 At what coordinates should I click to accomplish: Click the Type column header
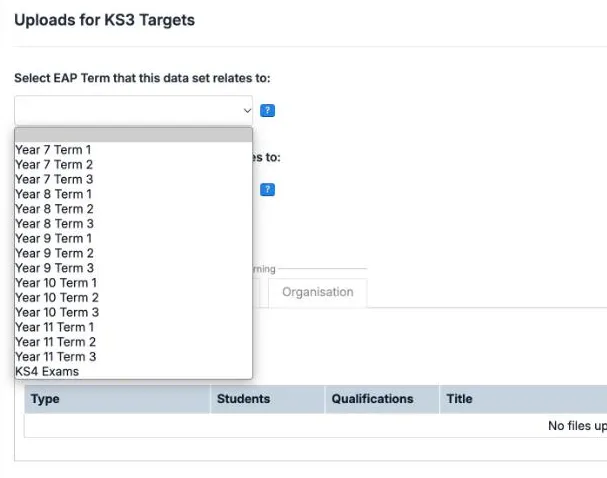point(118,399)
